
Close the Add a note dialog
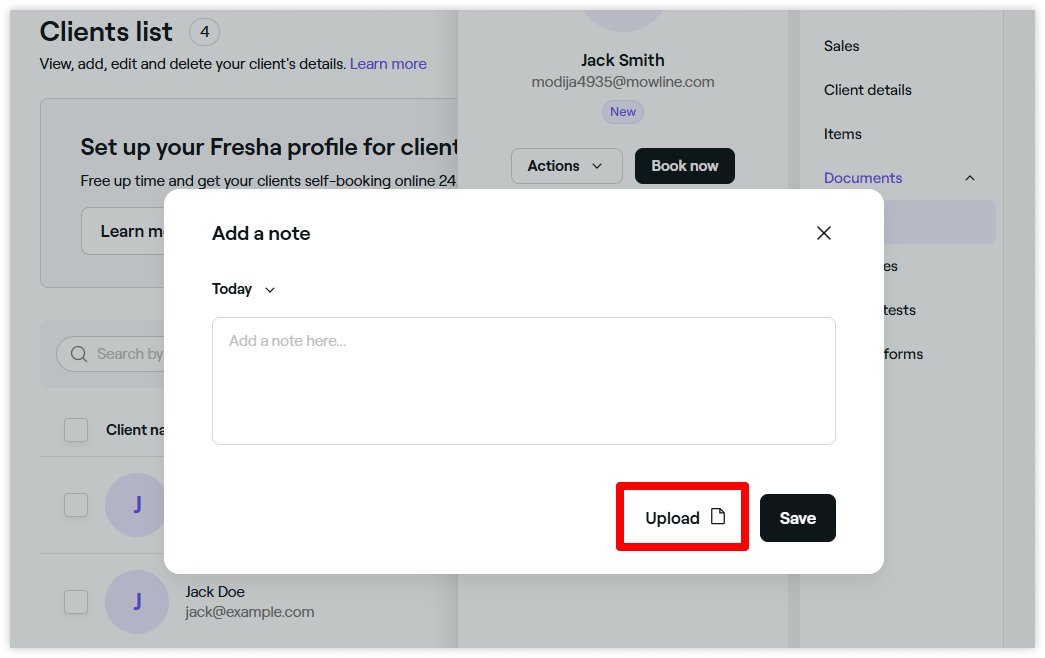(824, 233)
